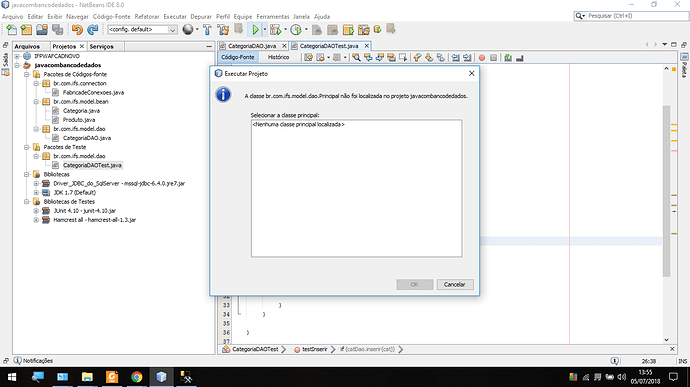Image resolution: width=690 pixels, height=387 pixels.
Task: Click the Undo arrow icon
Action: coord(77,29)
